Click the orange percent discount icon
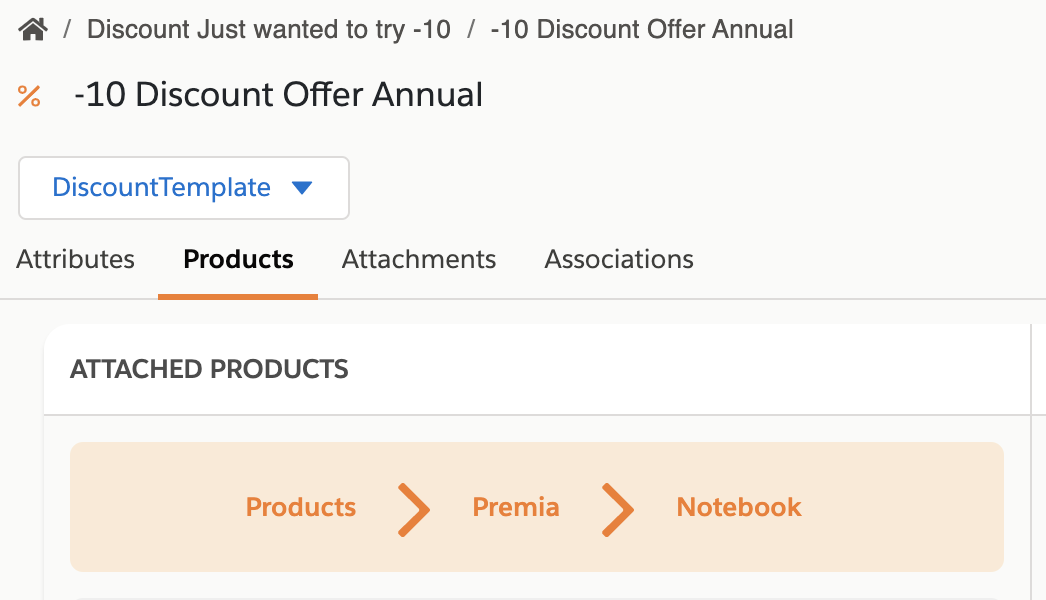Viewport: 1046px width, 600px height. point(29,96)
